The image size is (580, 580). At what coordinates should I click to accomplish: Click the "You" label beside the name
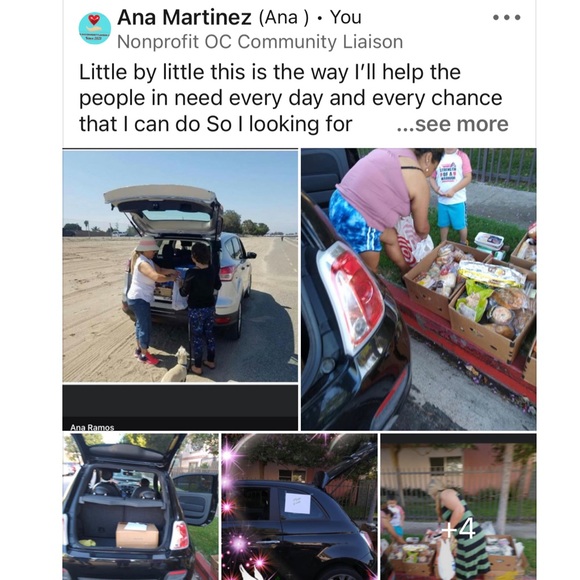pos(345,17)
